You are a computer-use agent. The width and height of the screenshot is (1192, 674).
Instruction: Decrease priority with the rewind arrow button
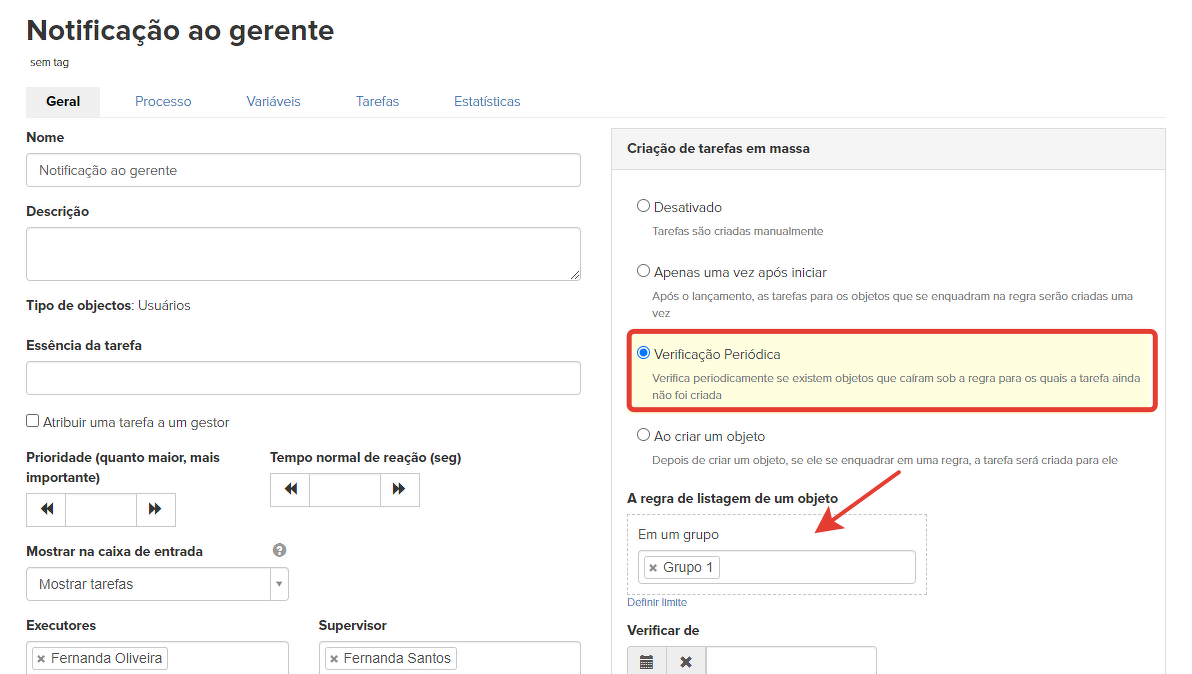pyautogui.click(x=46, y=509)
